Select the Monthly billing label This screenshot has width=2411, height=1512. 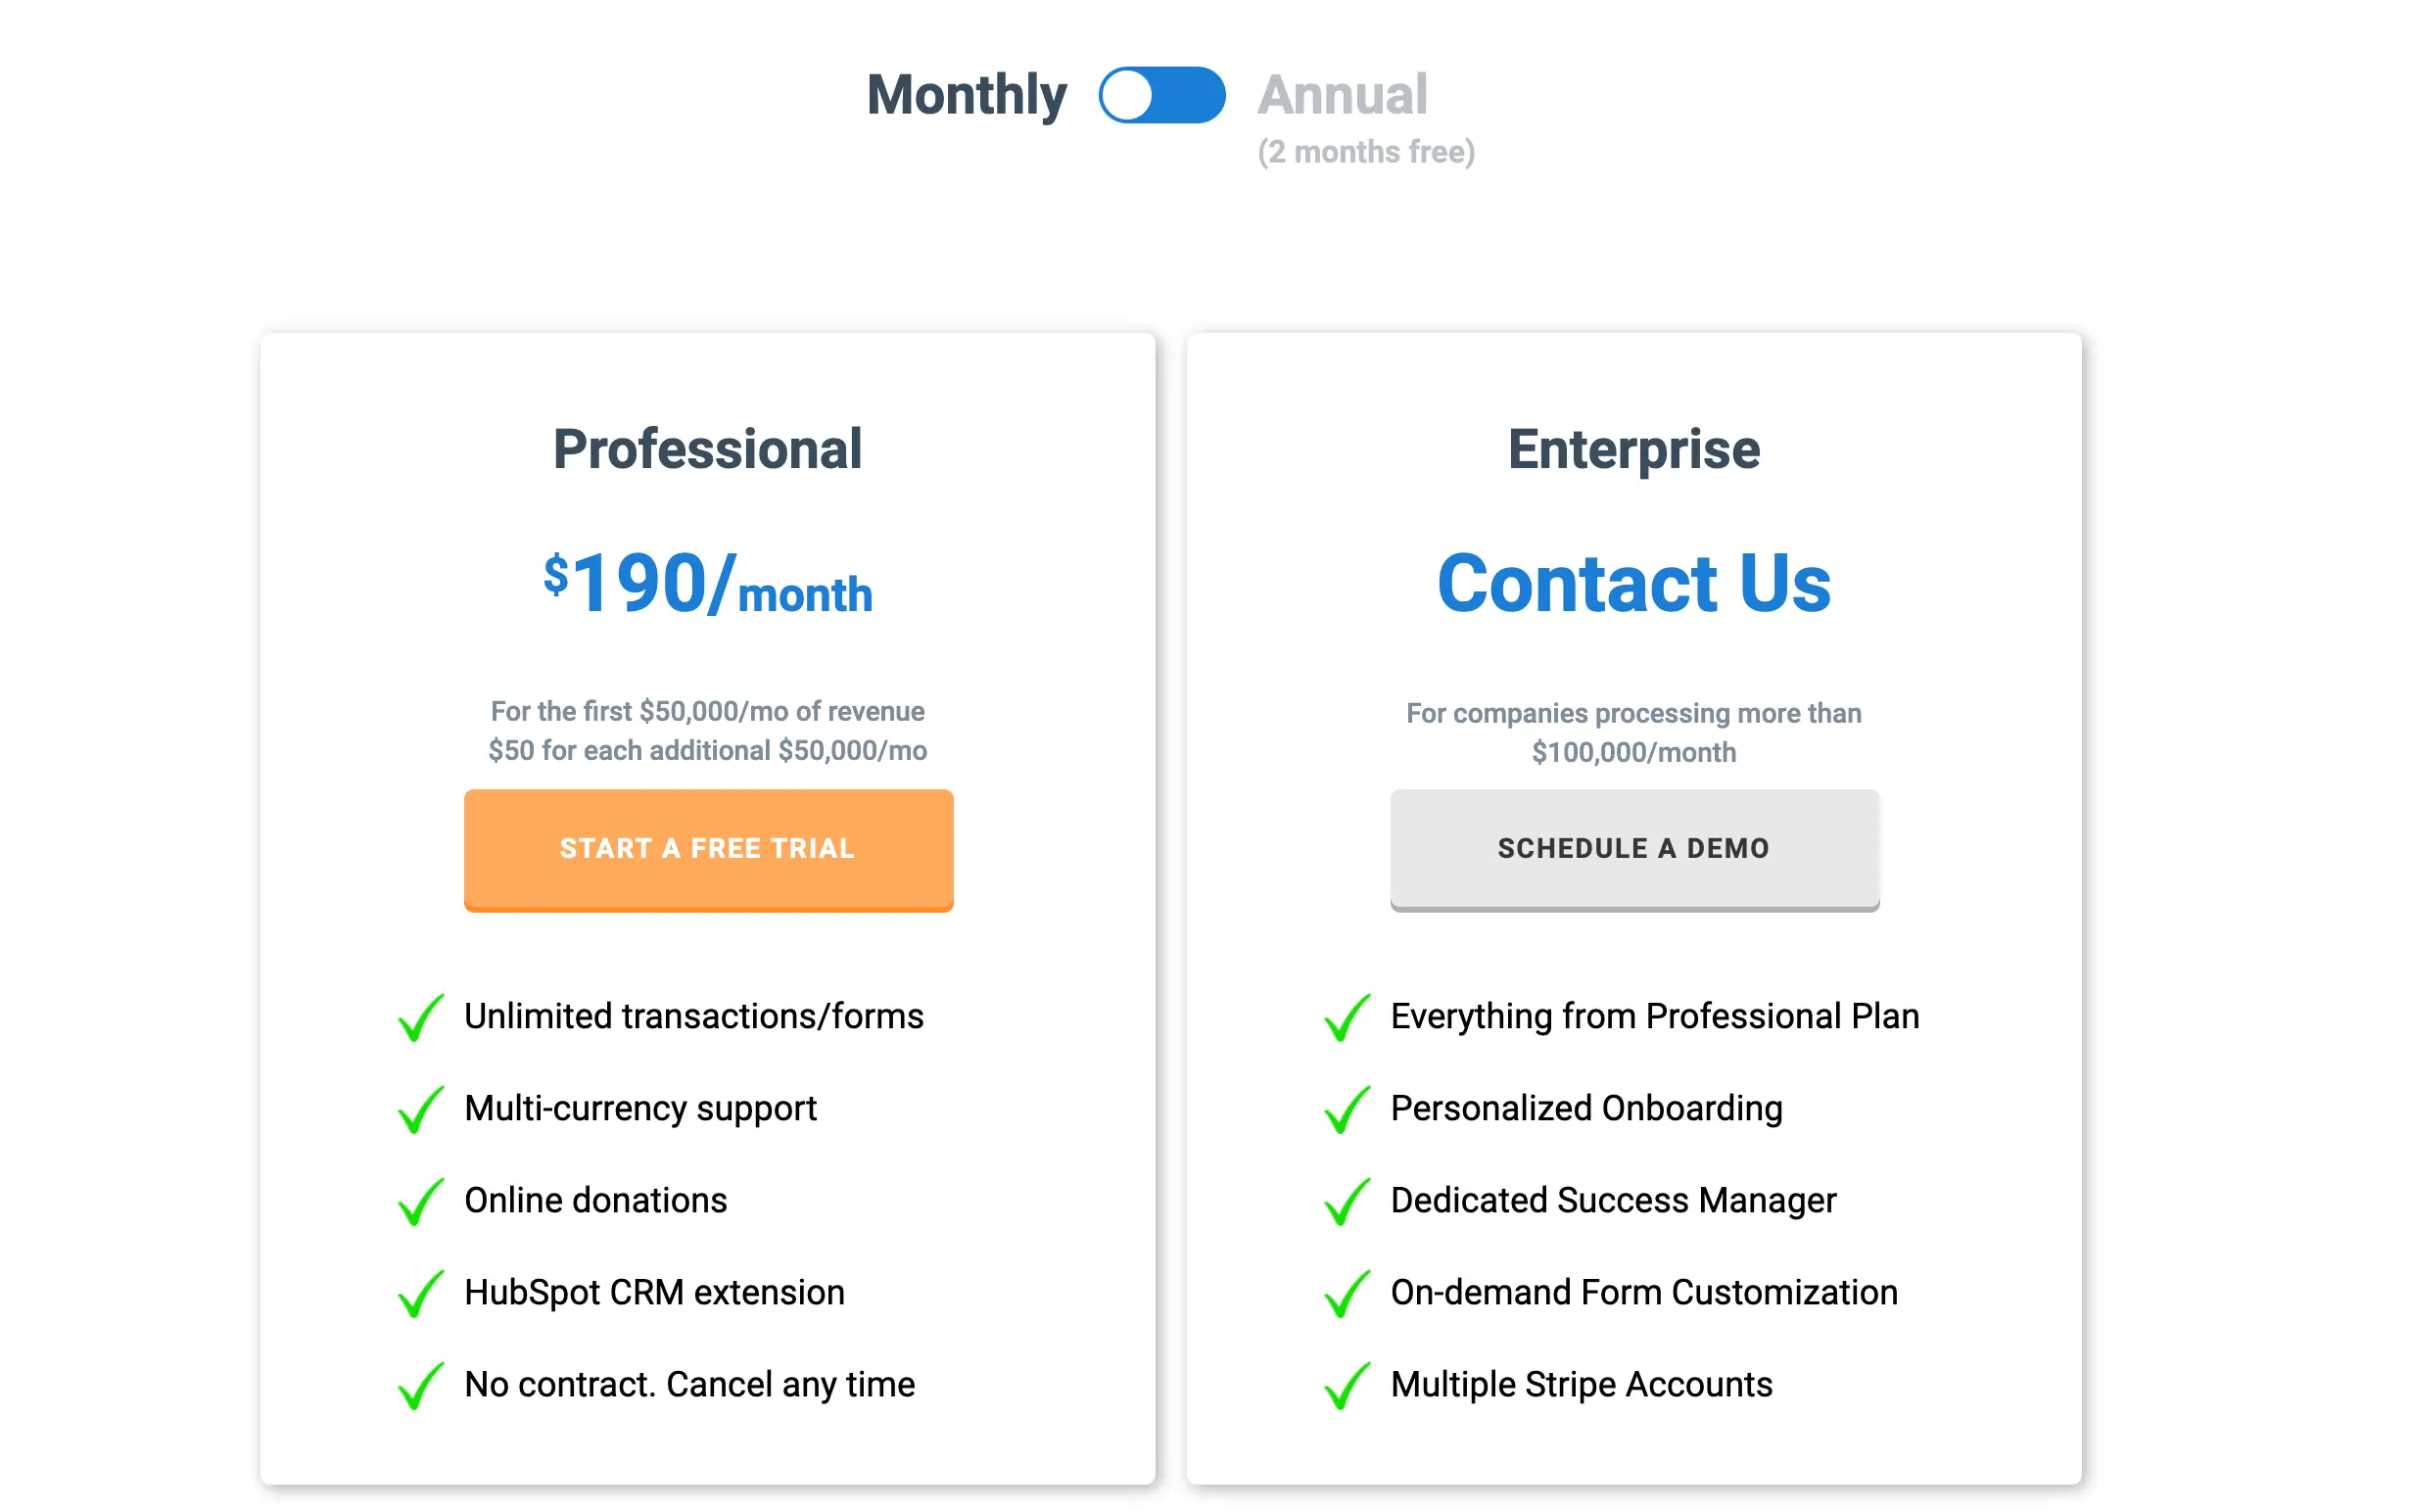pyautogui.click(x=966, y=96)
